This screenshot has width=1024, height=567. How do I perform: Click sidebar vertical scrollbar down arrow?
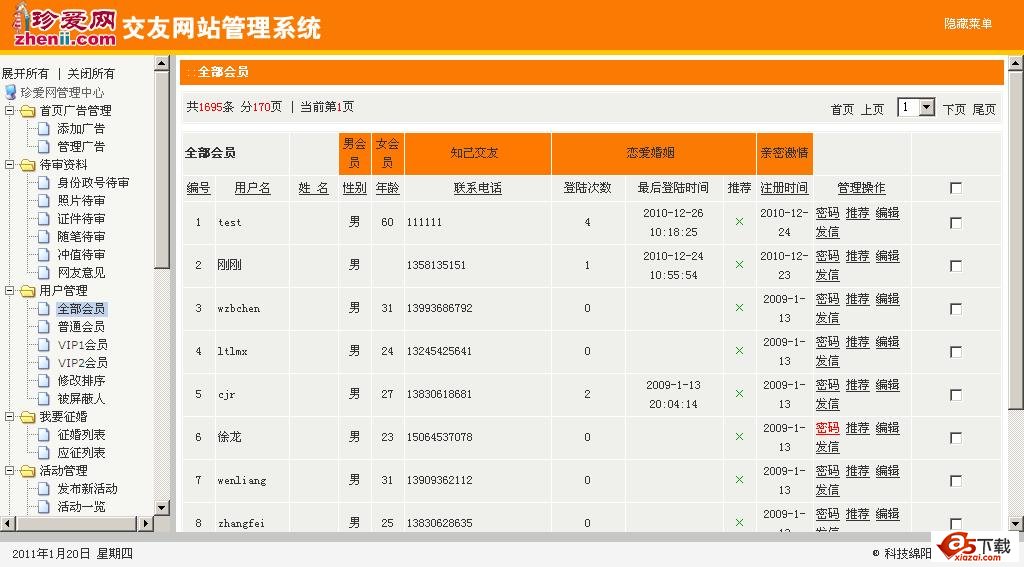[x=162, y=508]
